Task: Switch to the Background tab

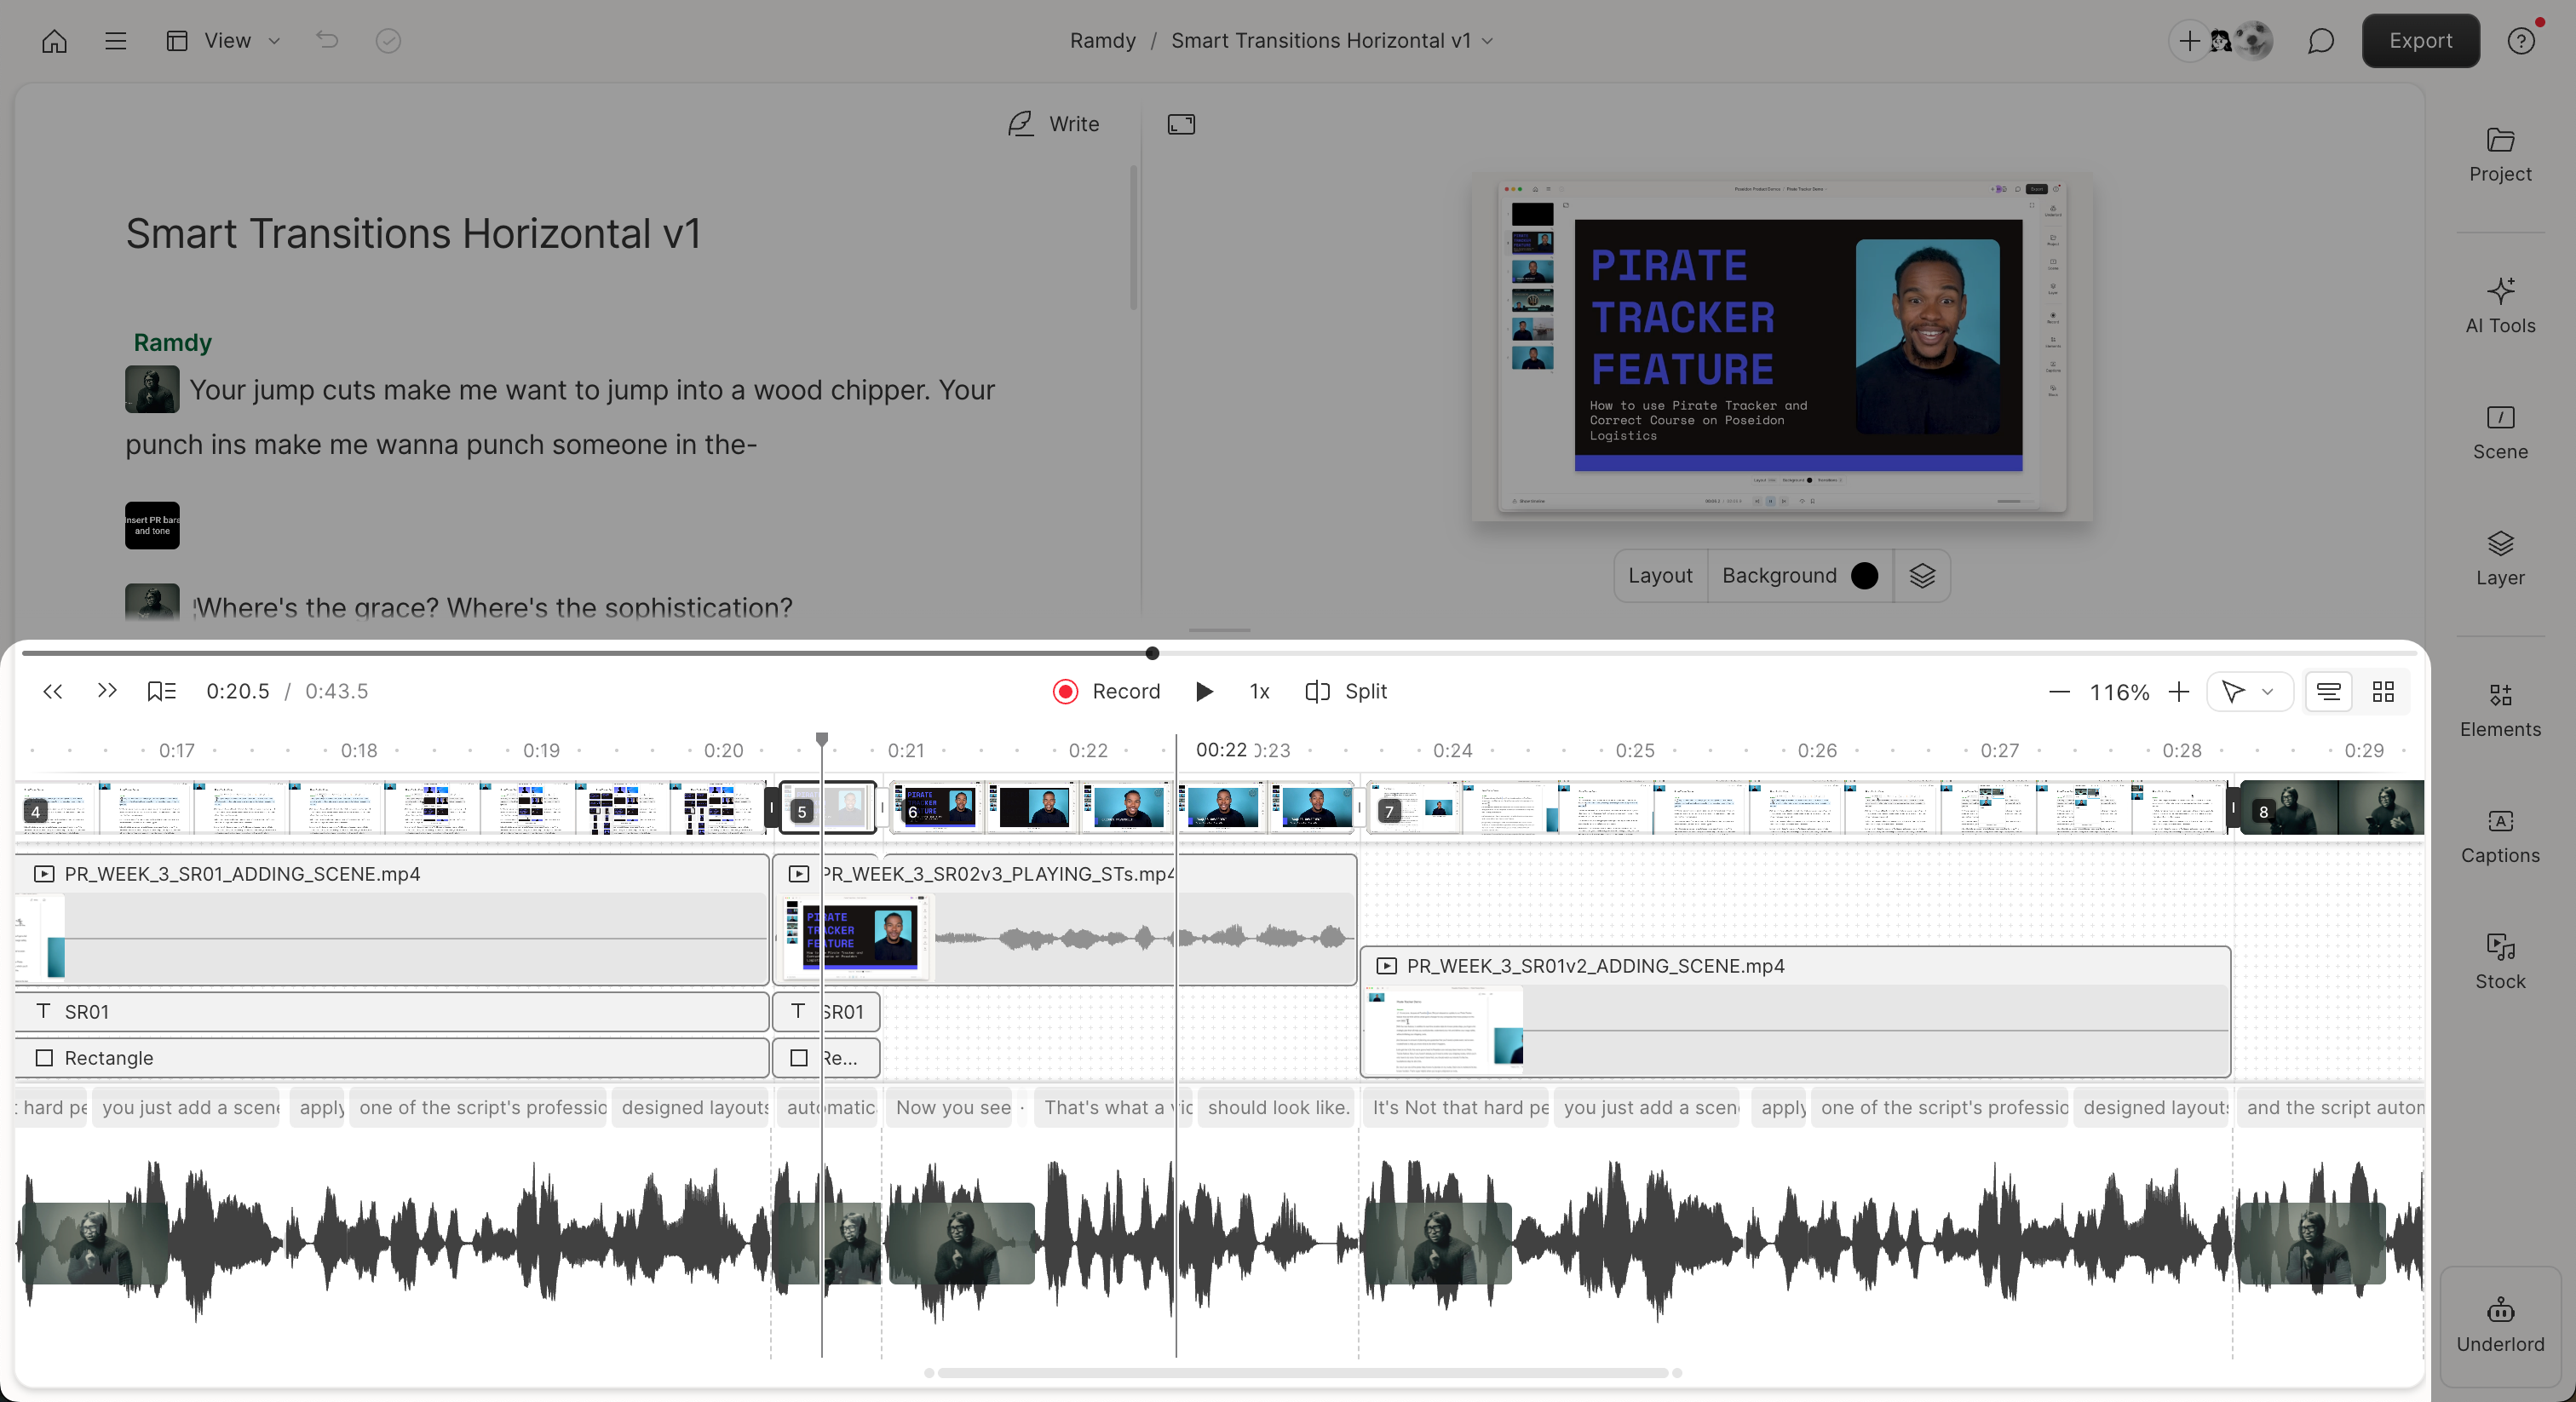Action: pyautogui.click(x=1778, y=575)
